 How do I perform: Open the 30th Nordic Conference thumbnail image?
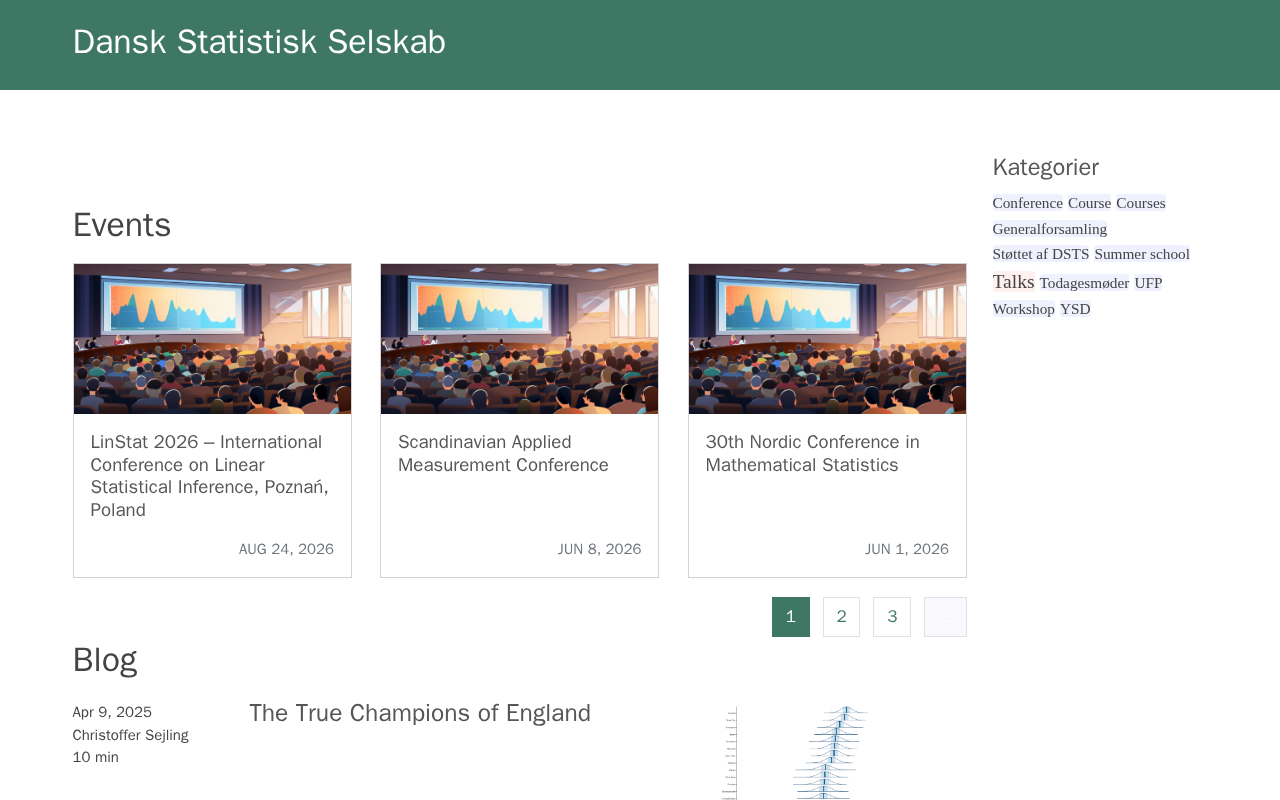pos(827,339)
